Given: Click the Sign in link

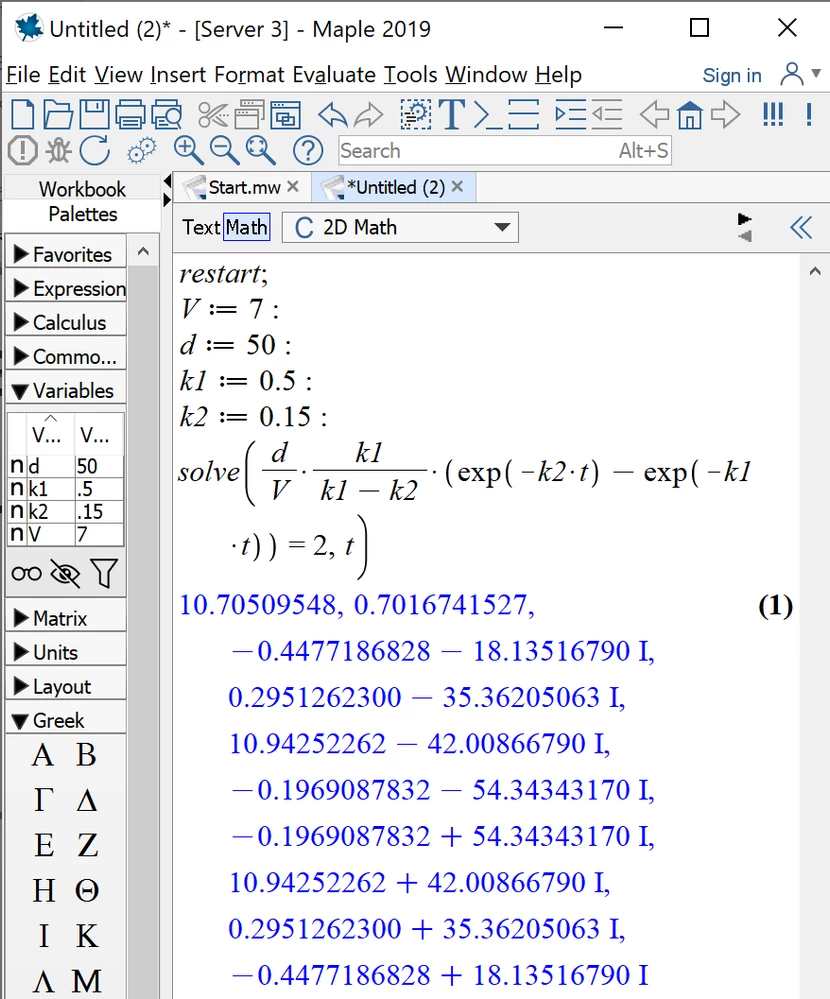Looking at the screenshot, I should tap(732, 76).
